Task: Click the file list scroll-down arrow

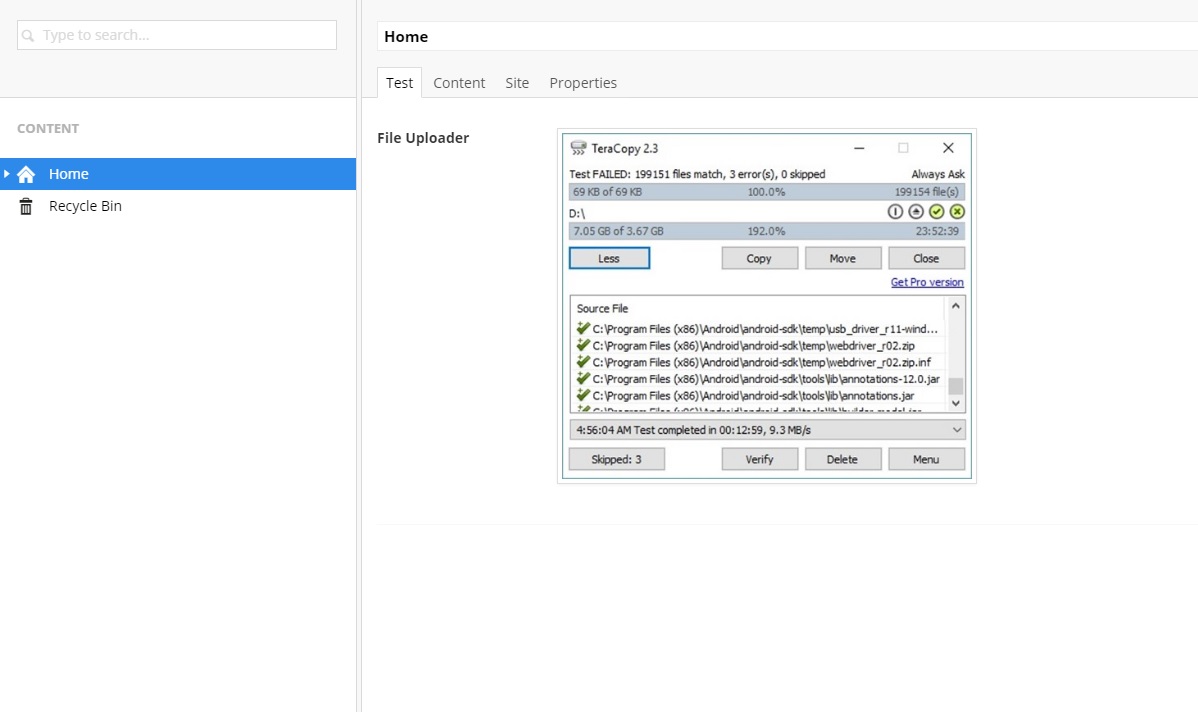Action: click(955, 403)
